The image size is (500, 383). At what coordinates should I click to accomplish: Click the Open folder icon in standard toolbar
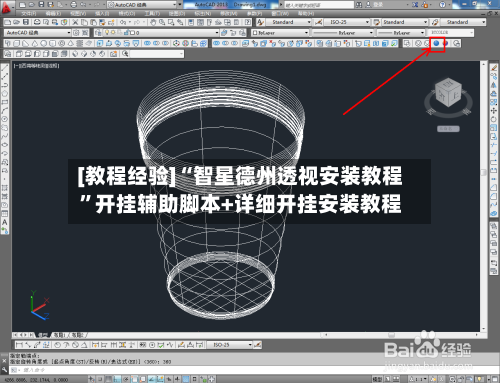[x=16, y=22]
